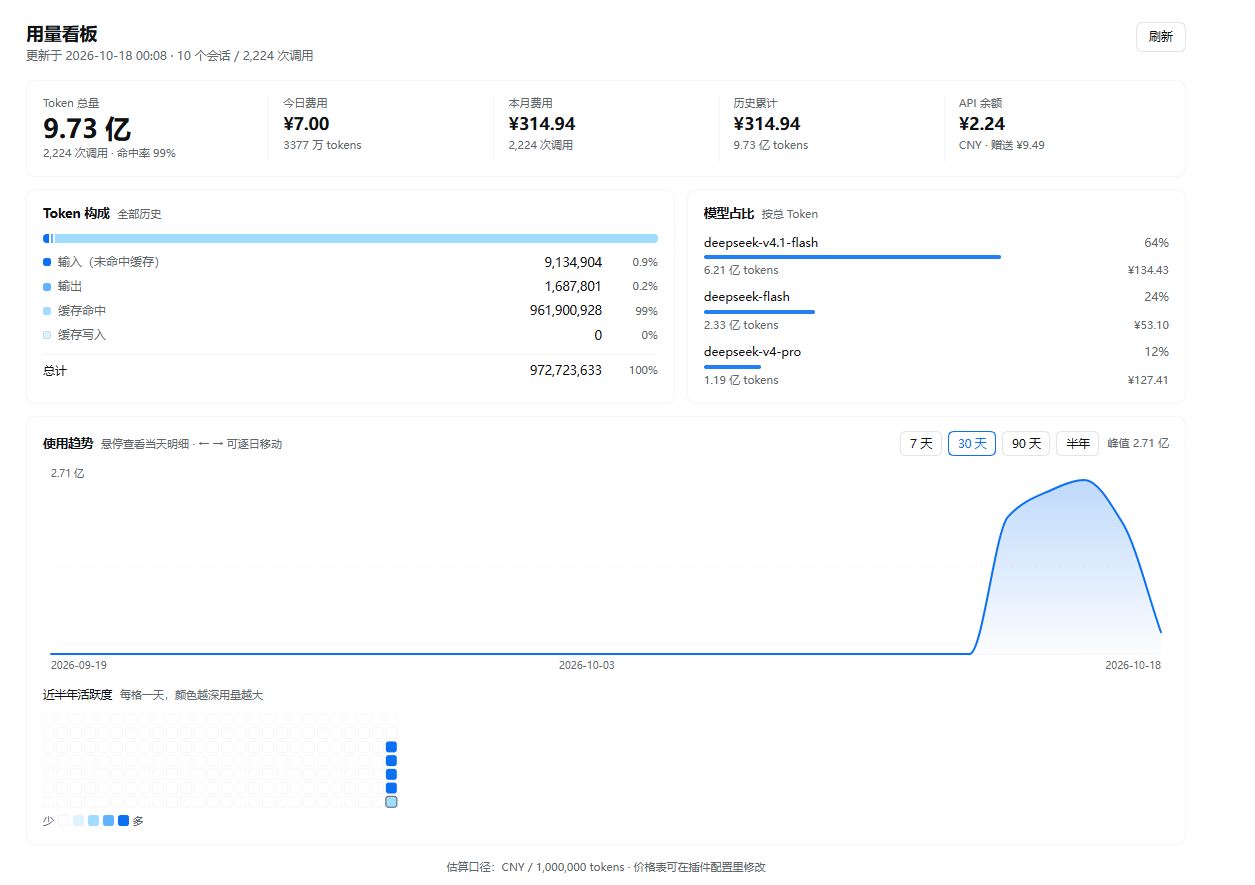Click the 64% share value
The width and height of the screenshot is (1255, 885).
1156,243
